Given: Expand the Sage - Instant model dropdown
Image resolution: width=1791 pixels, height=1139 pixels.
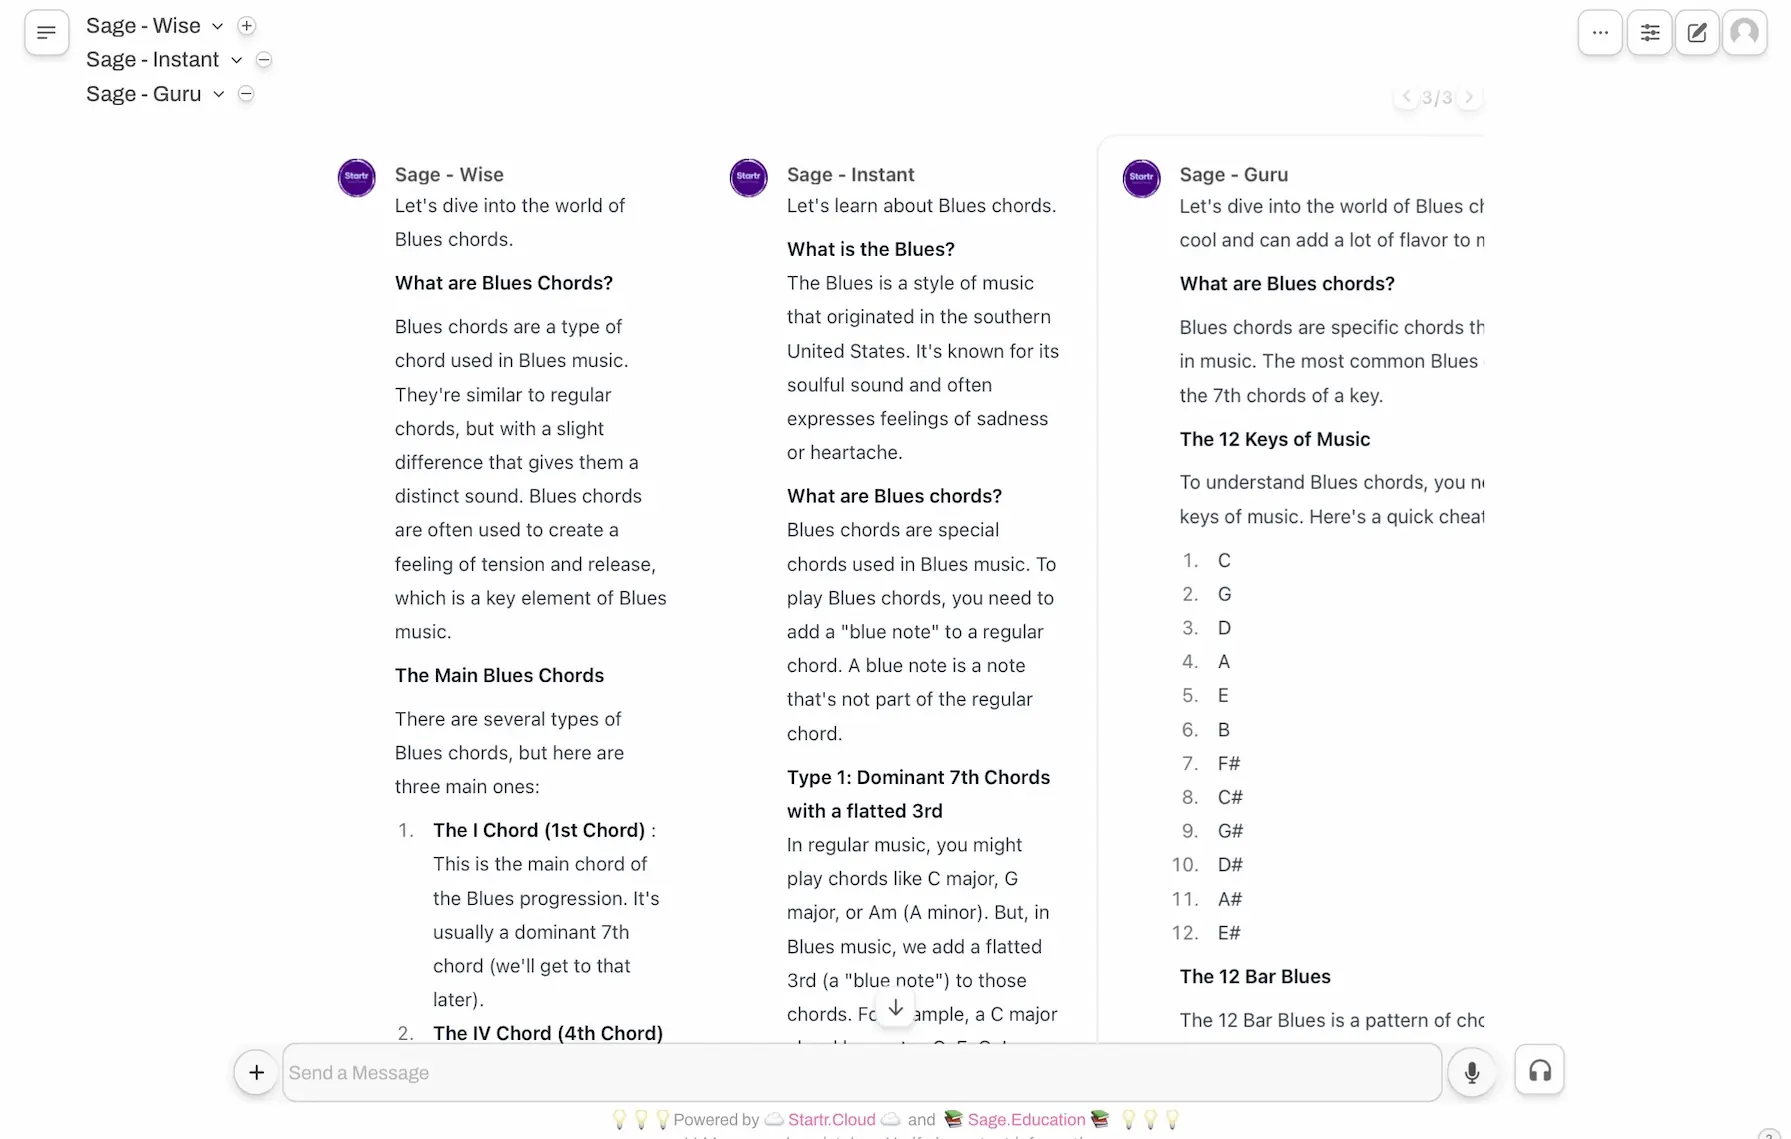Looking at the screenshot, I should pyautogui.click(x=236, y=60).
